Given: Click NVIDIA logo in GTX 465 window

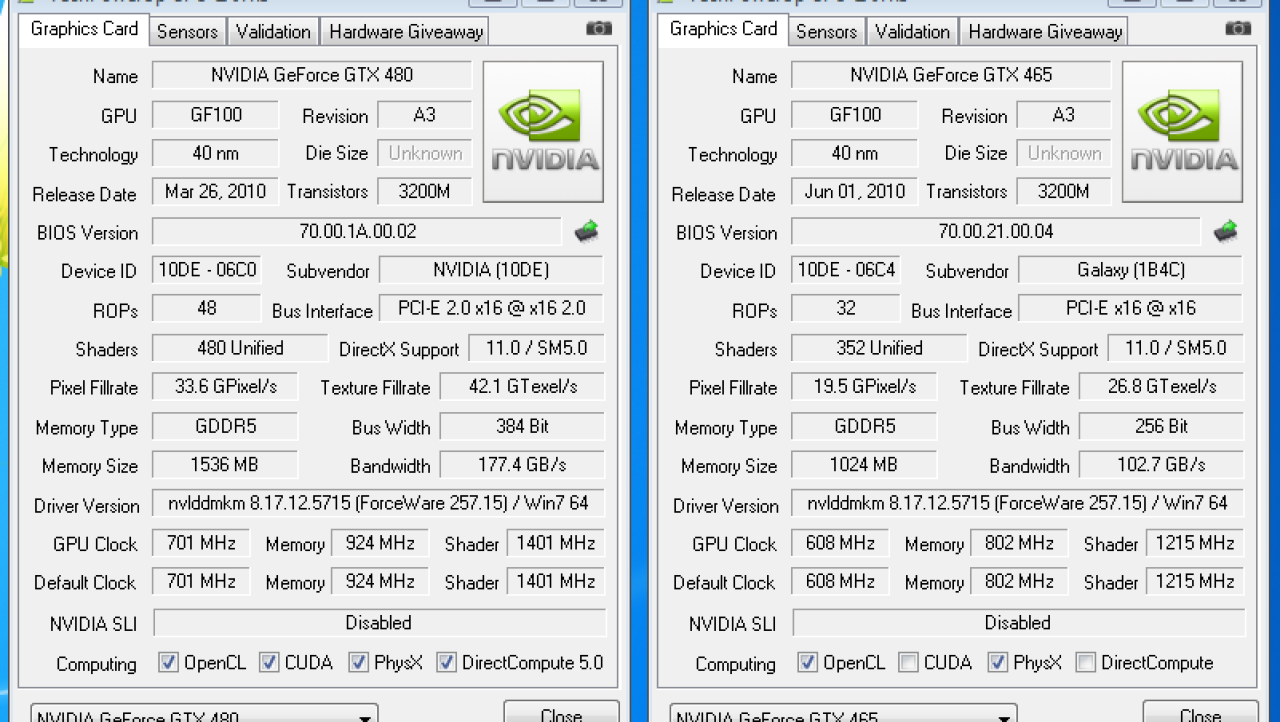Looking at the screenshot, I should (x=1182, y=132).
